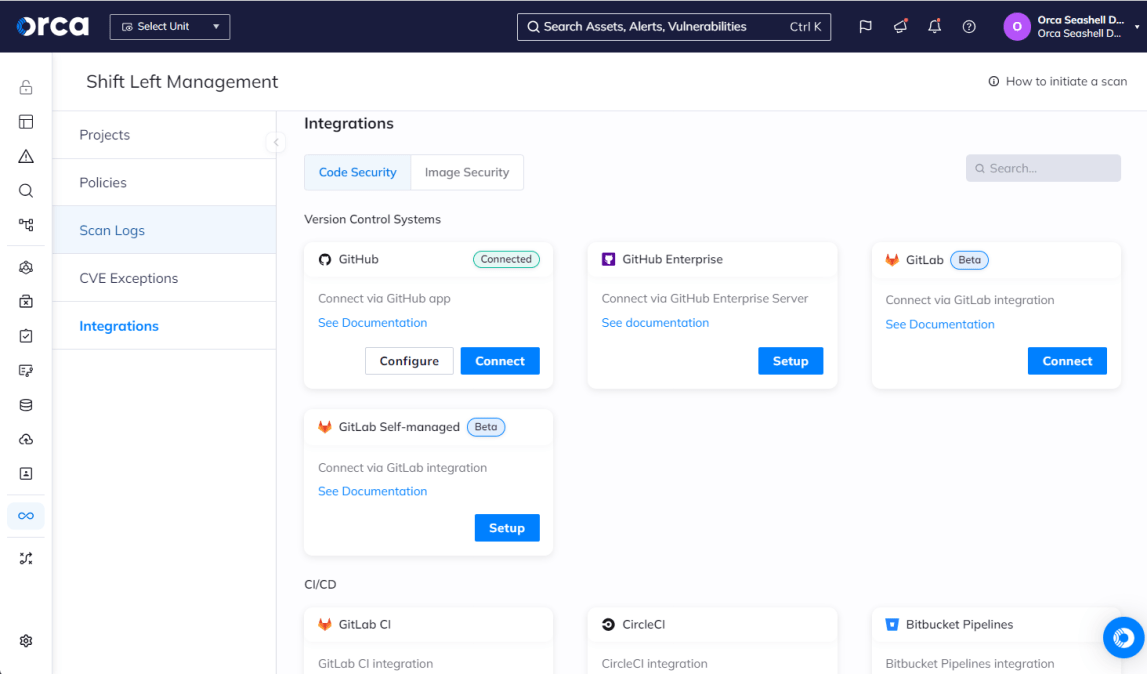Open the magnifier discovery sidebar icon

click(26, 190)
